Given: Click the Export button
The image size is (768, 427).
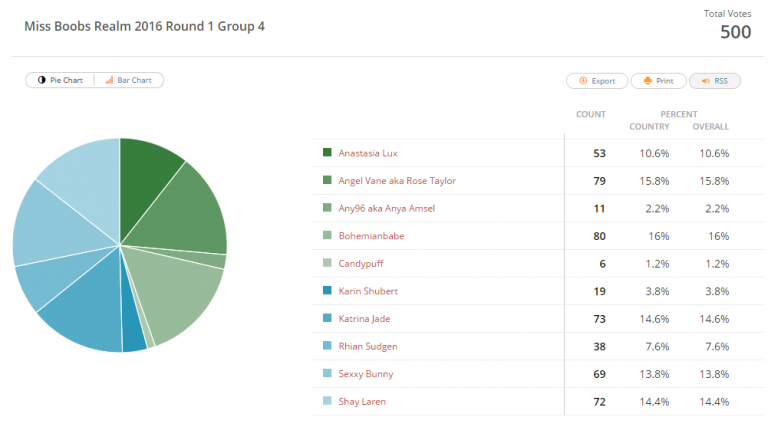Looking at the screenshot, I should coord(597,81).
